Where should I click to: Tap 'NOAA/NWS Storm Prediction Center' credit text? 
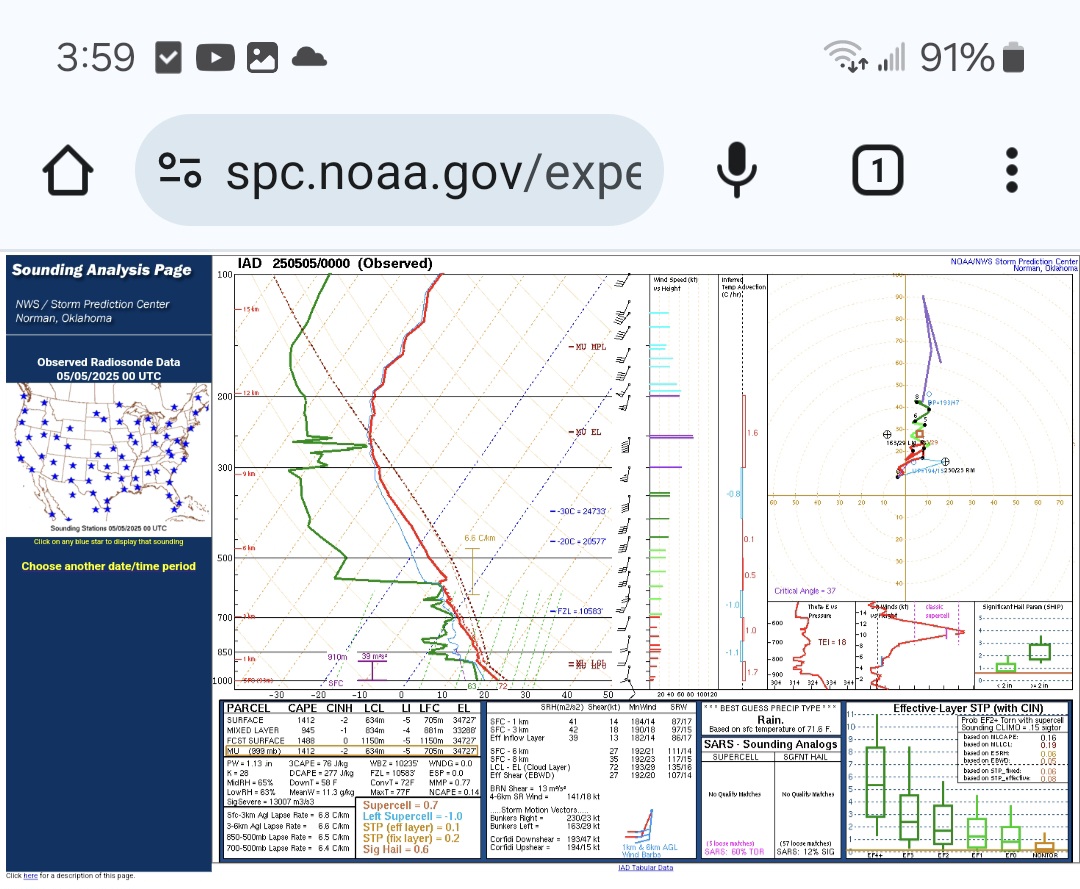(1013, 262)
